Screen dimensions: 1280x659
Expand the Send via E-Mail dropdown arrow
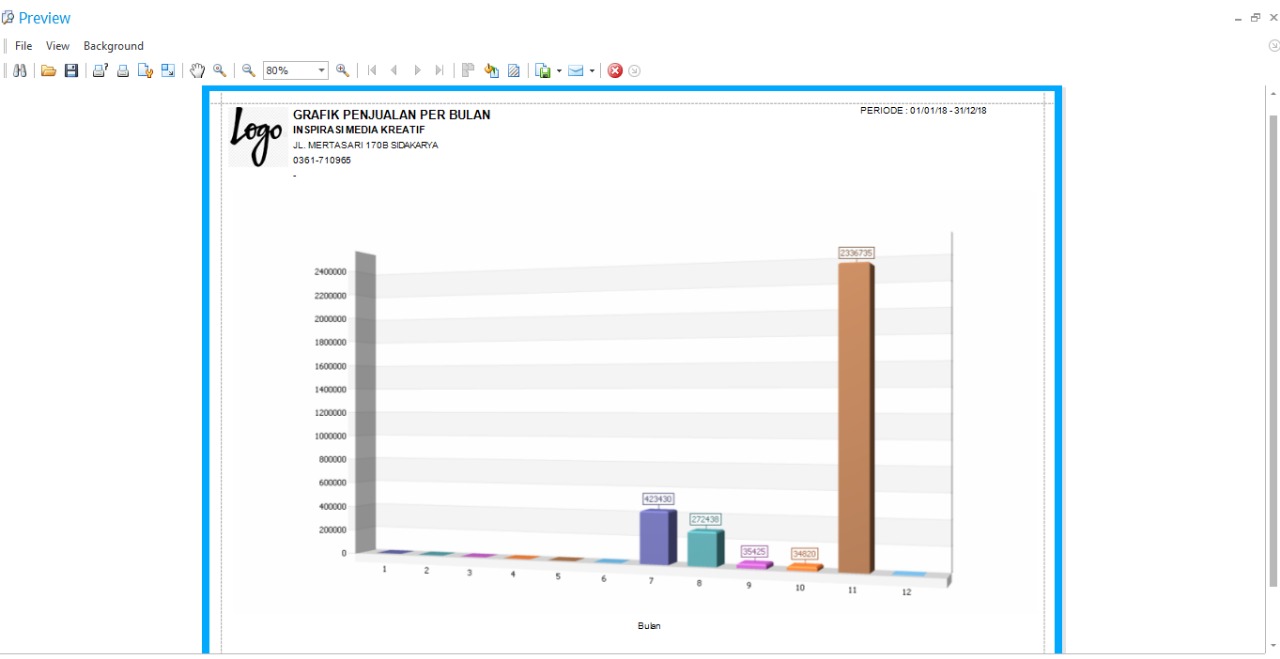tap(592, 71)
